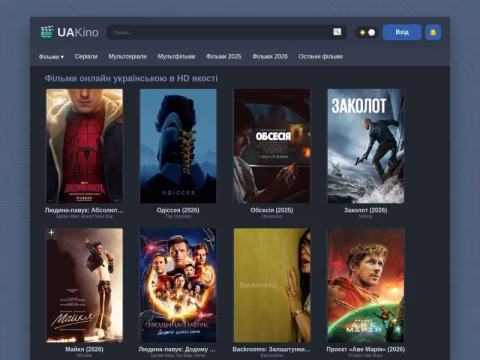Click the Вхід login button
The height and width of the screenshot is (360, 480).
click(402, 32)
